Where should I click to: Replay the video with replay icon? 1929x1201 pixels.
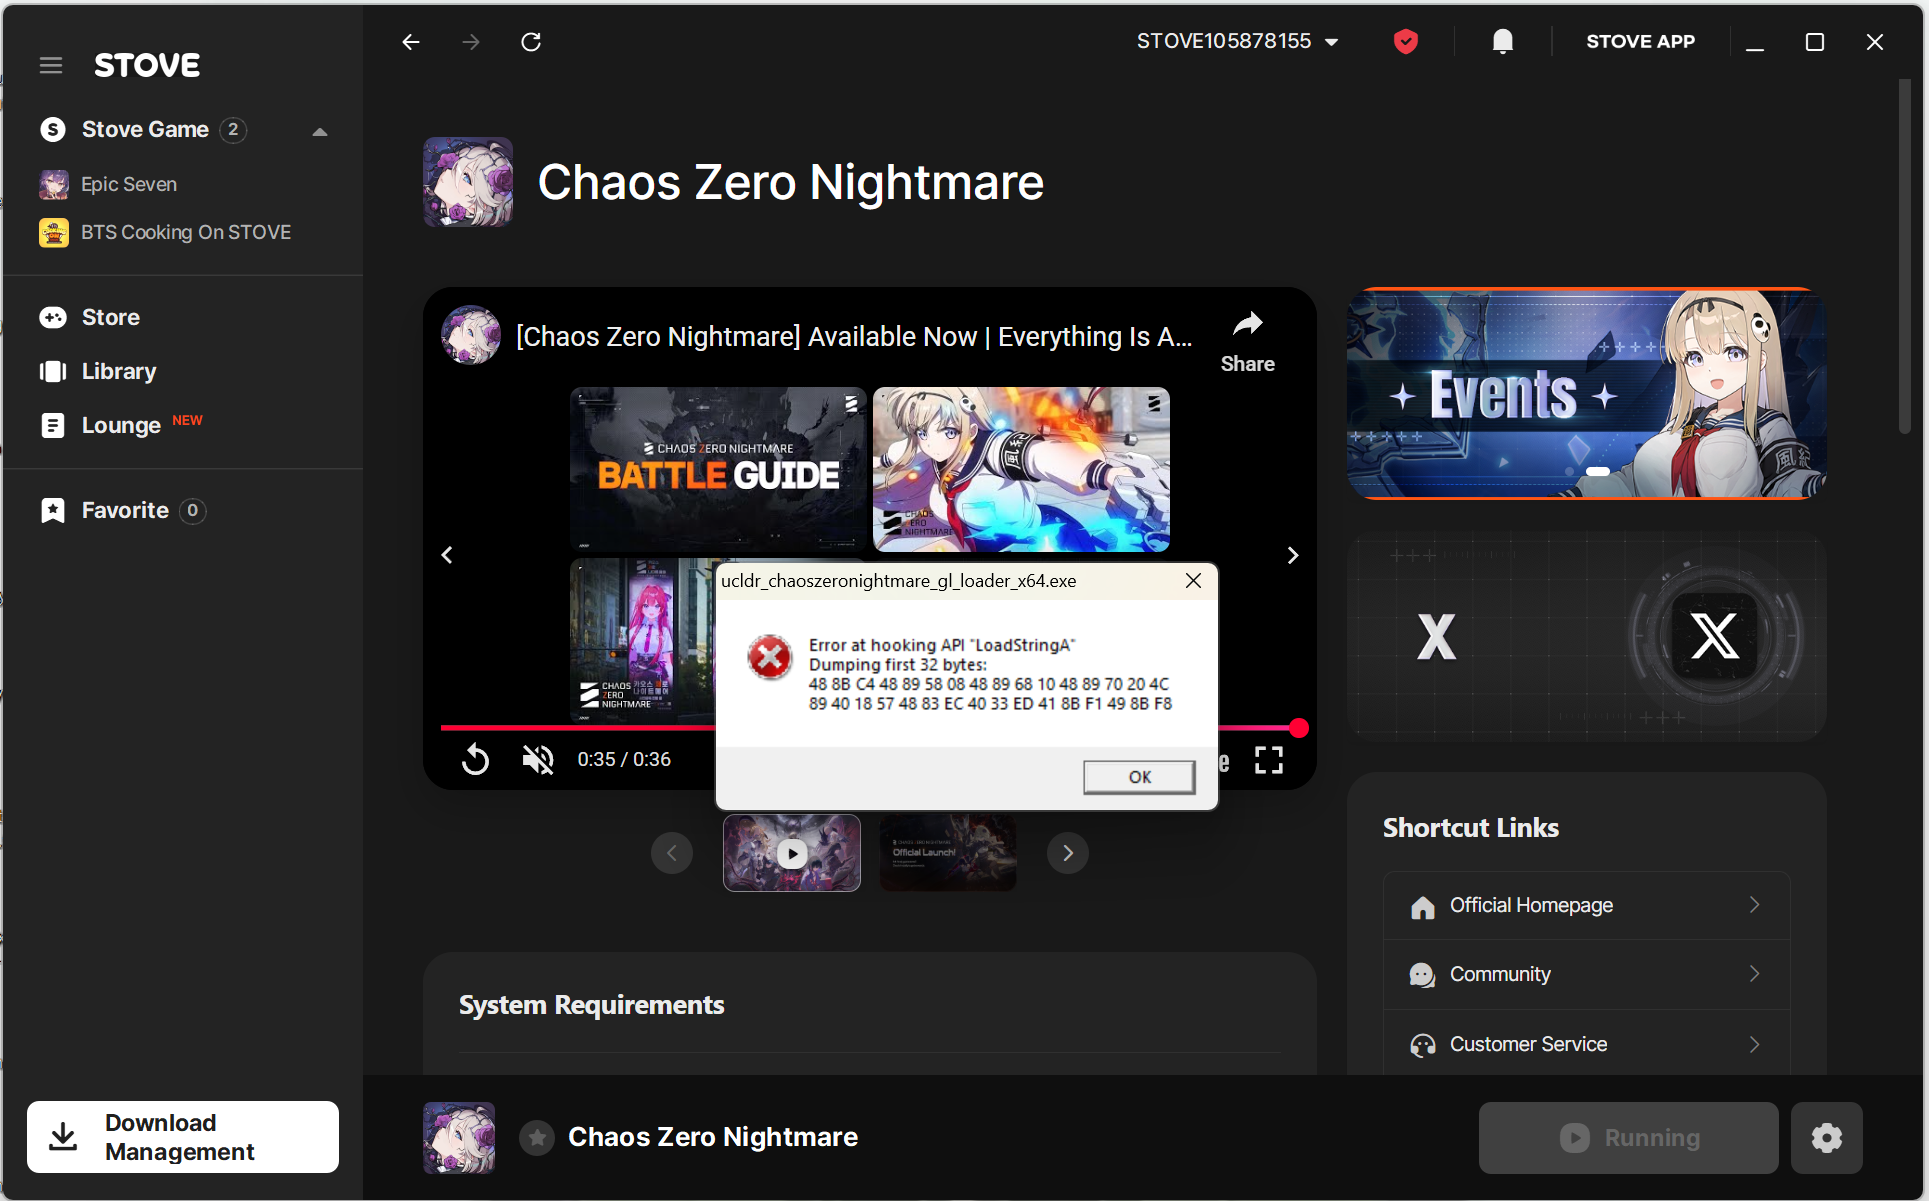tap(476, 760)
